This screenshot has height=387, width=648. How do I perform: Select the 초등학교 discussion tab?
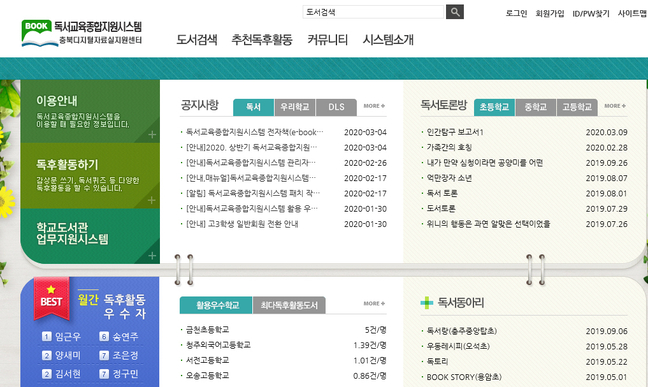tap(494, 107)
